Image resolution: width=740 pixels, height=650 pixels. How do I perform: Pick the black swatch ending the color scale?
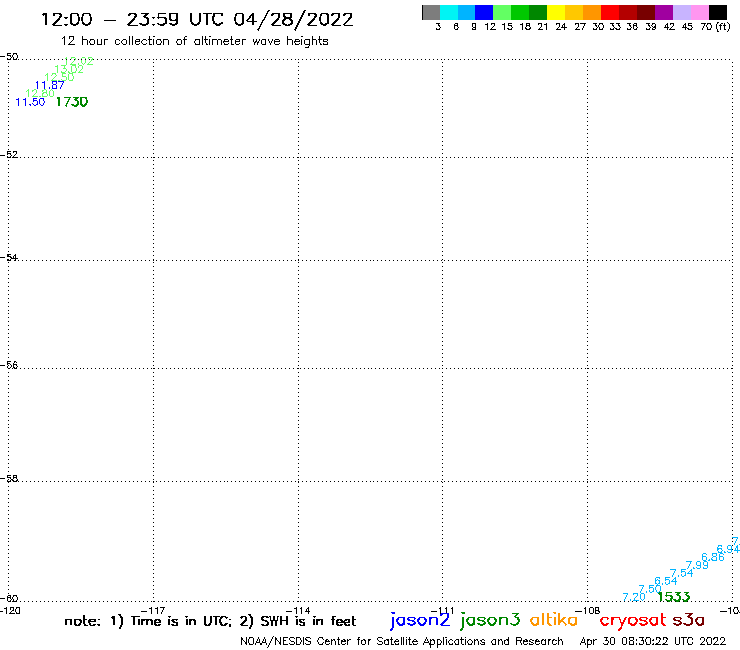point(718,12)
